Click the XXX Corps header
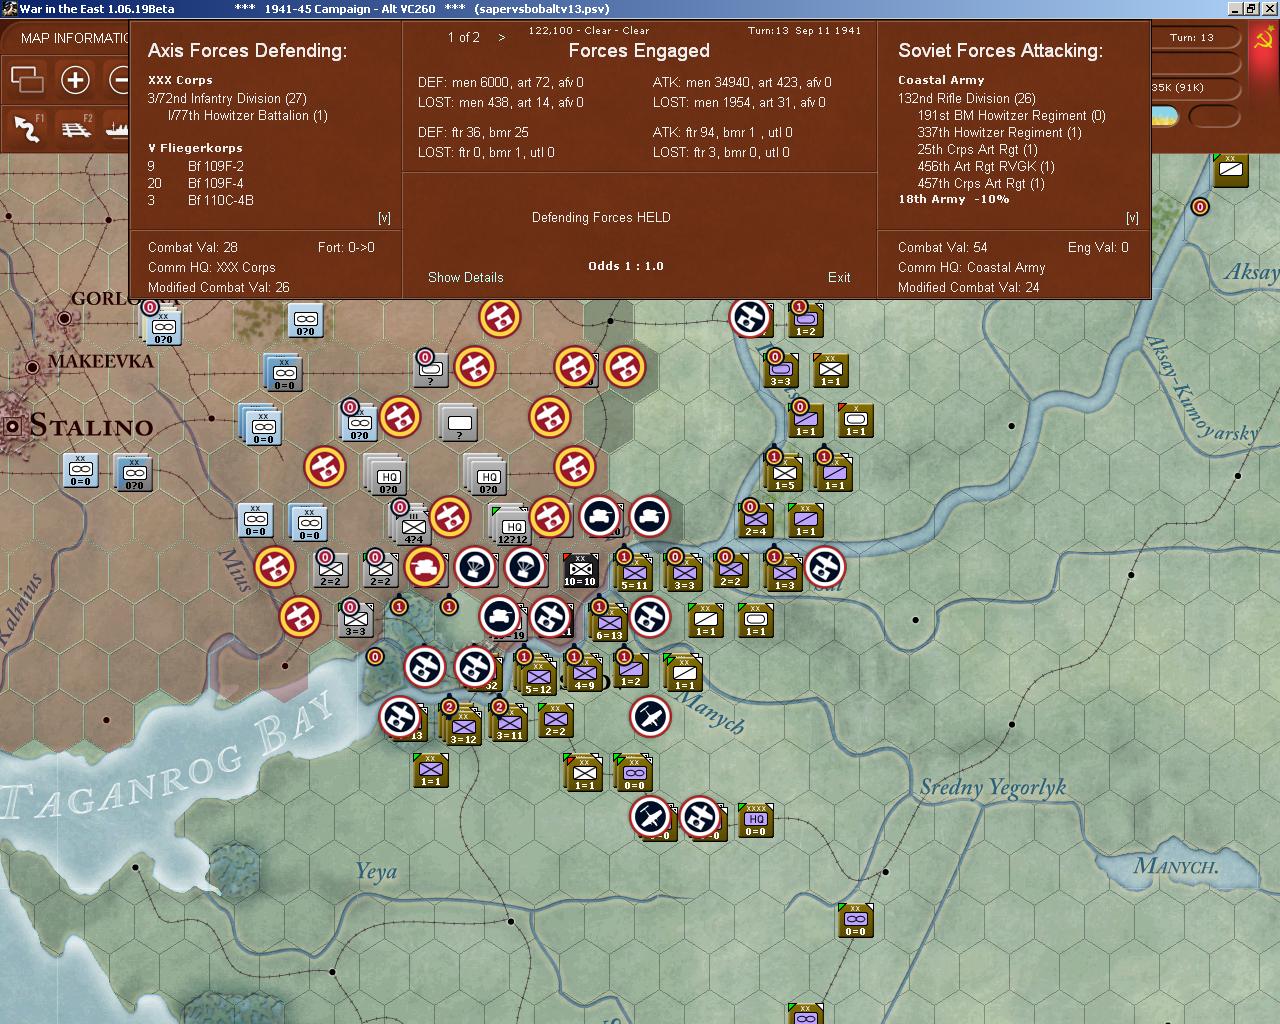 click(x=180, y=80)
